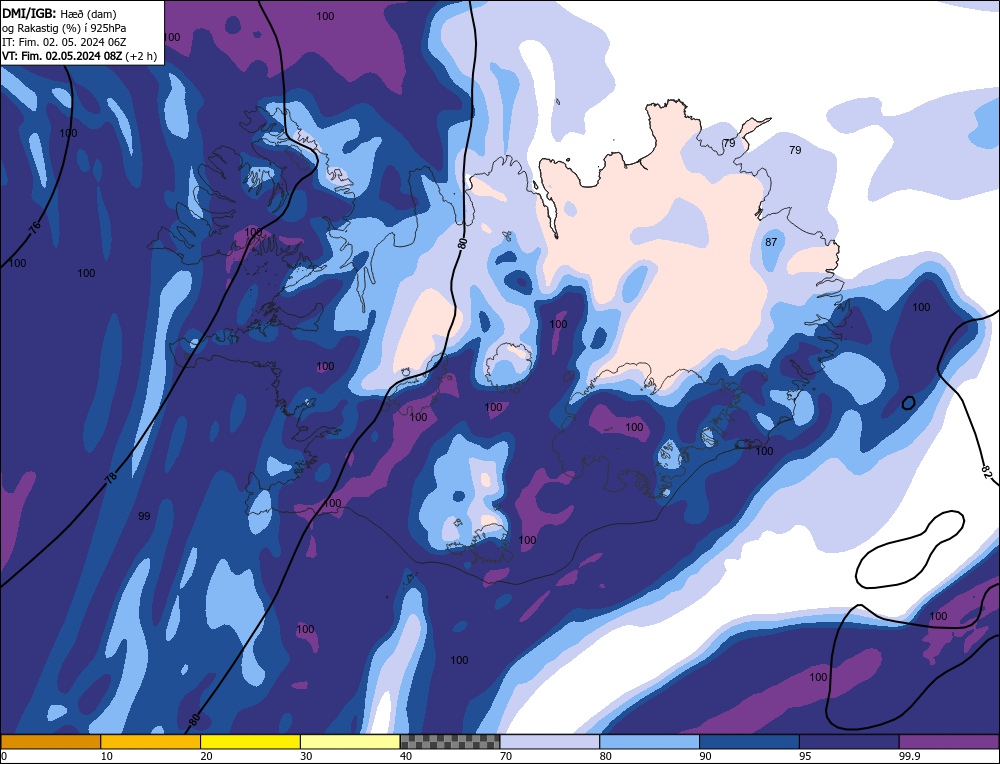Click the 'og Rakastig (%) í 925hPa' line
This screenshot has height=764, width=1000.
64,28
